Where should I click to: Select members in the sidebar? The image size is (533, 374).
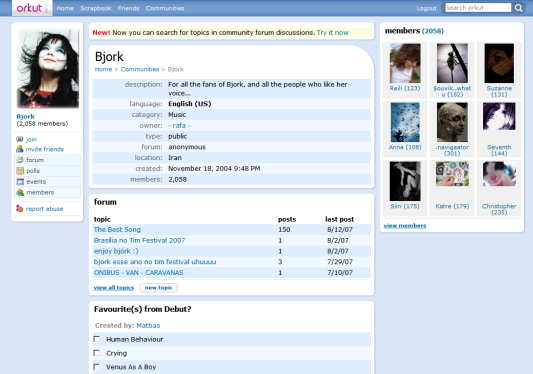40,192
